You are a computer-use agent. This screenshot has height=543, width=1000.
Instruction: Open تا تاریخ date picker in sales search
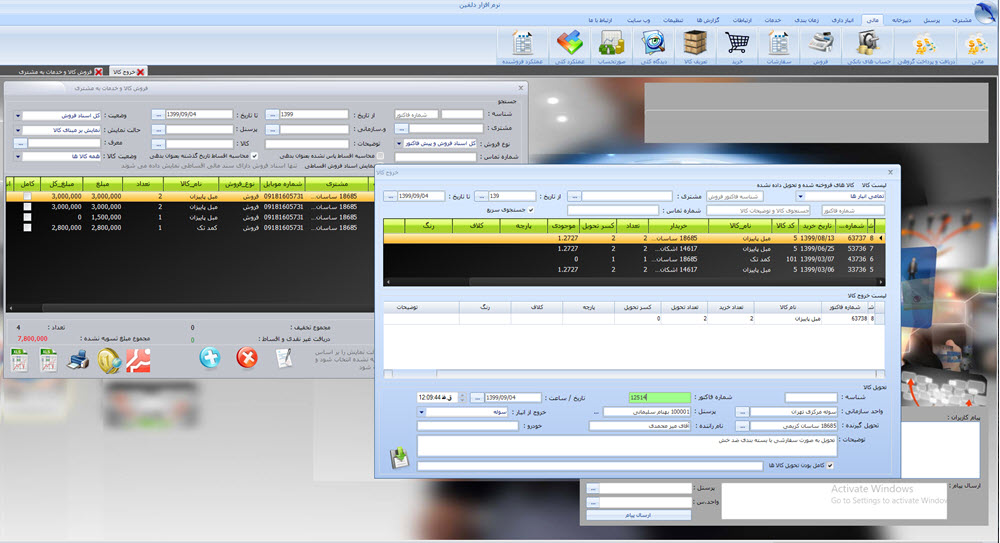pyautogui.click(x=158, y=115)
